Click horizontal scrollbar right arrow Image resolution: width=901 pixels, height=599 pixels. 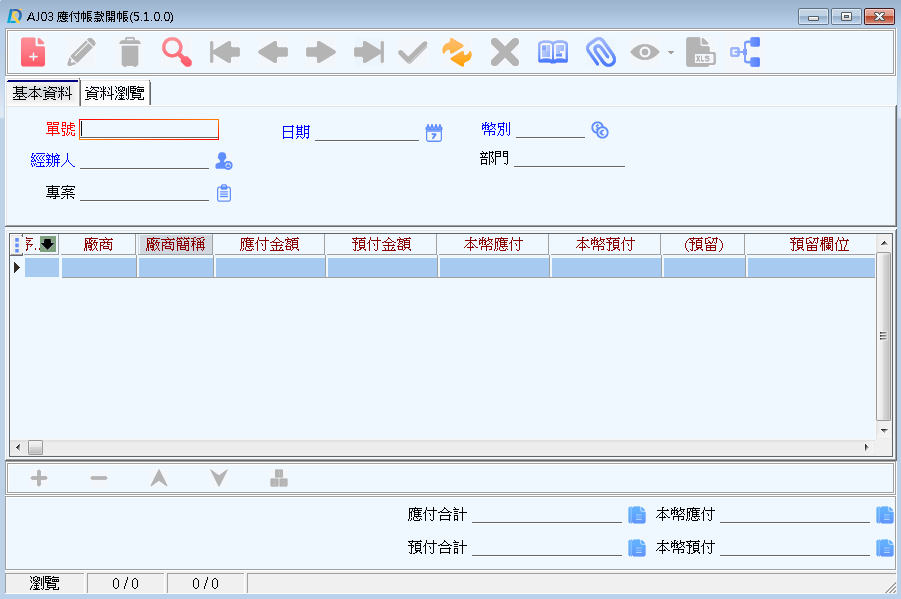click(867, 447)
